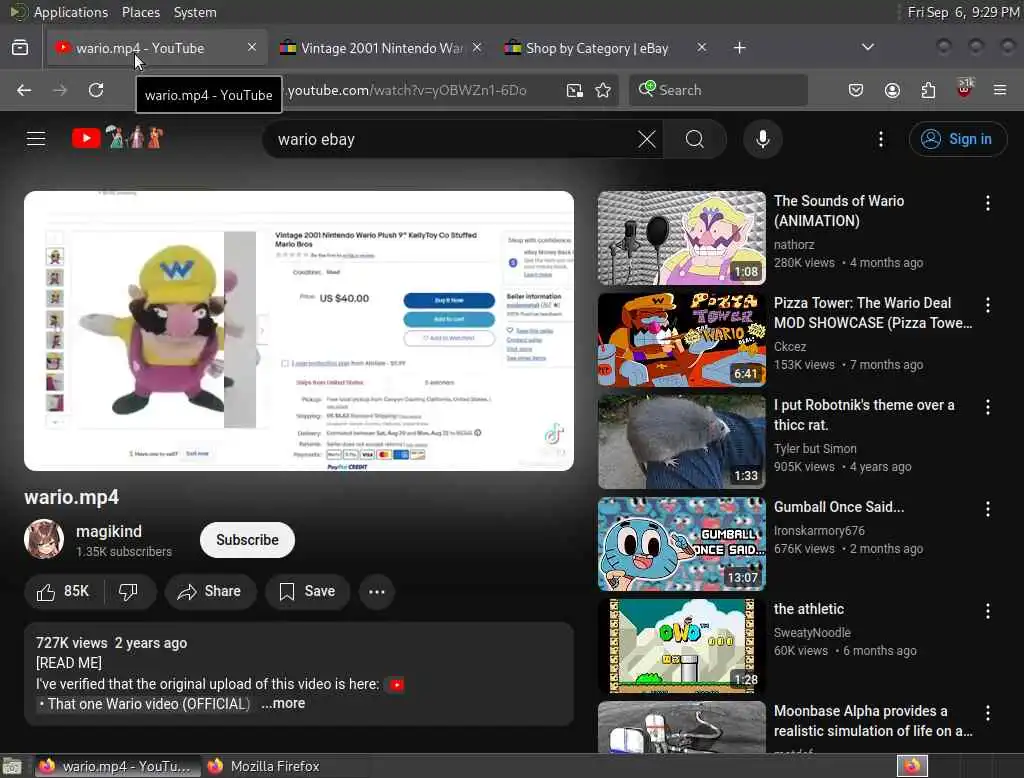
Task: Go to YouTube home via logo
Action: [118, 138]
